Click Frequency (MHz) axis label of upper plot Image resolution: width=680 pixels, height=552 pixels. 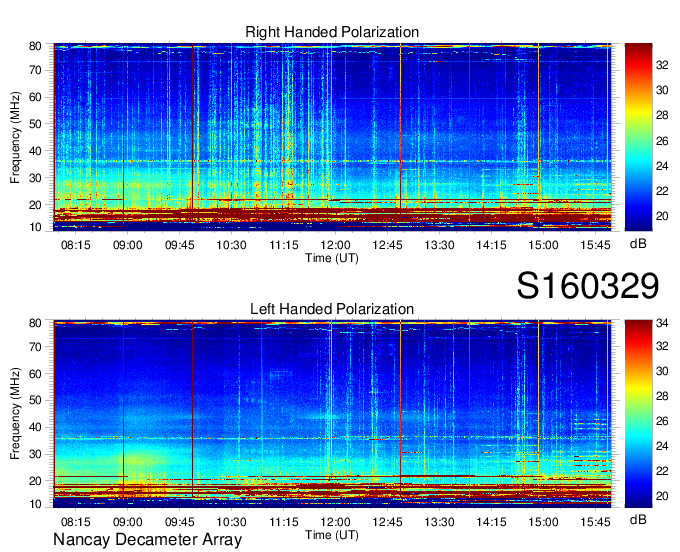15,137
